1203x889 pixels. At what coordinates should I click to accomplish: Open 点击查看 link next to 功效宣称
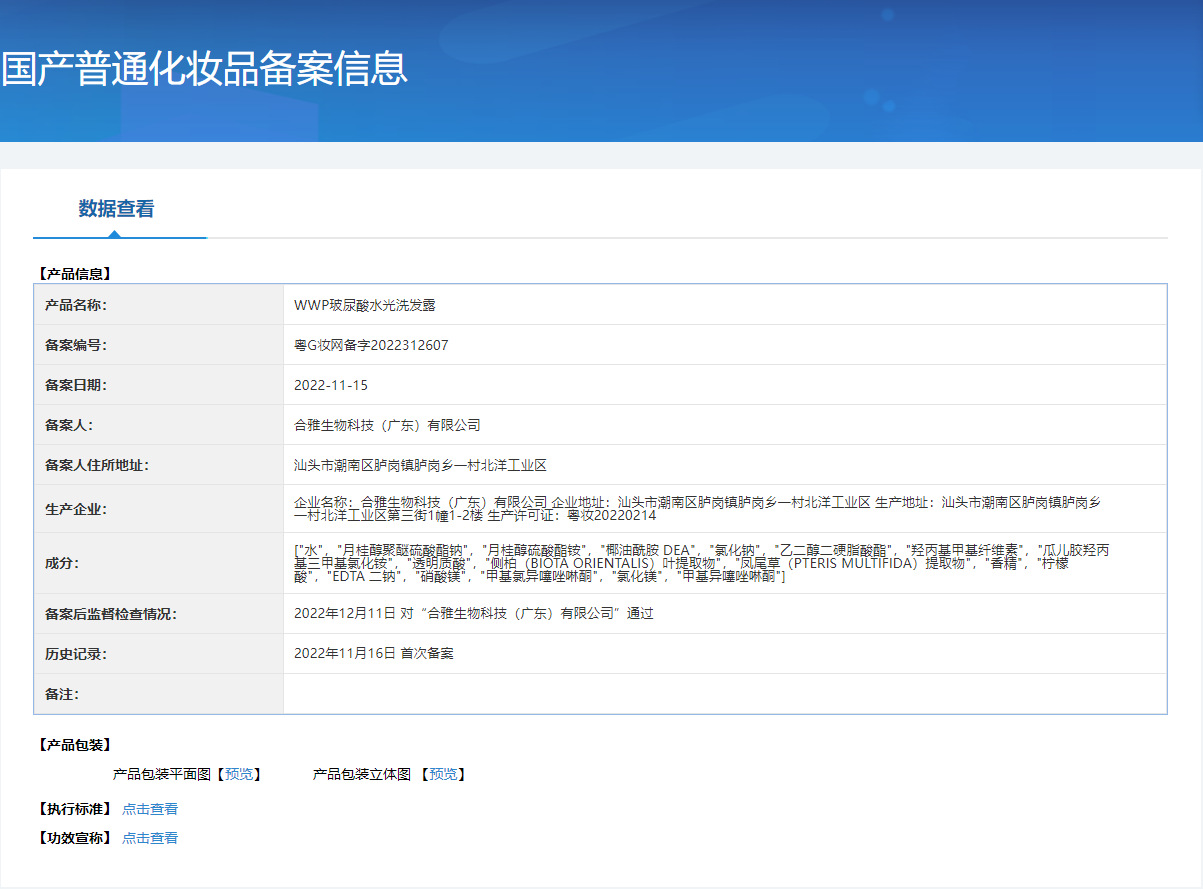(x=150, y=838)
